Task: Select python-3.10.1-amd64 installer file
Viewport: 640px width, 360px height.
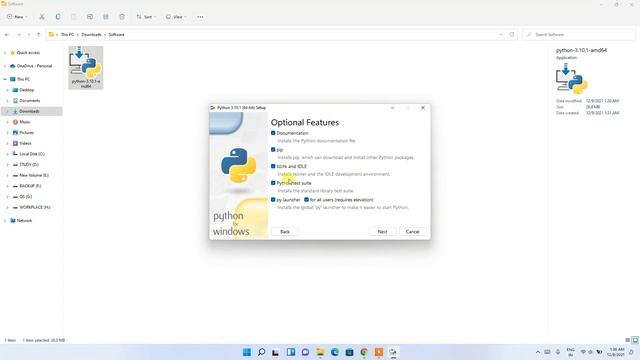Action: tap(86, 67)
